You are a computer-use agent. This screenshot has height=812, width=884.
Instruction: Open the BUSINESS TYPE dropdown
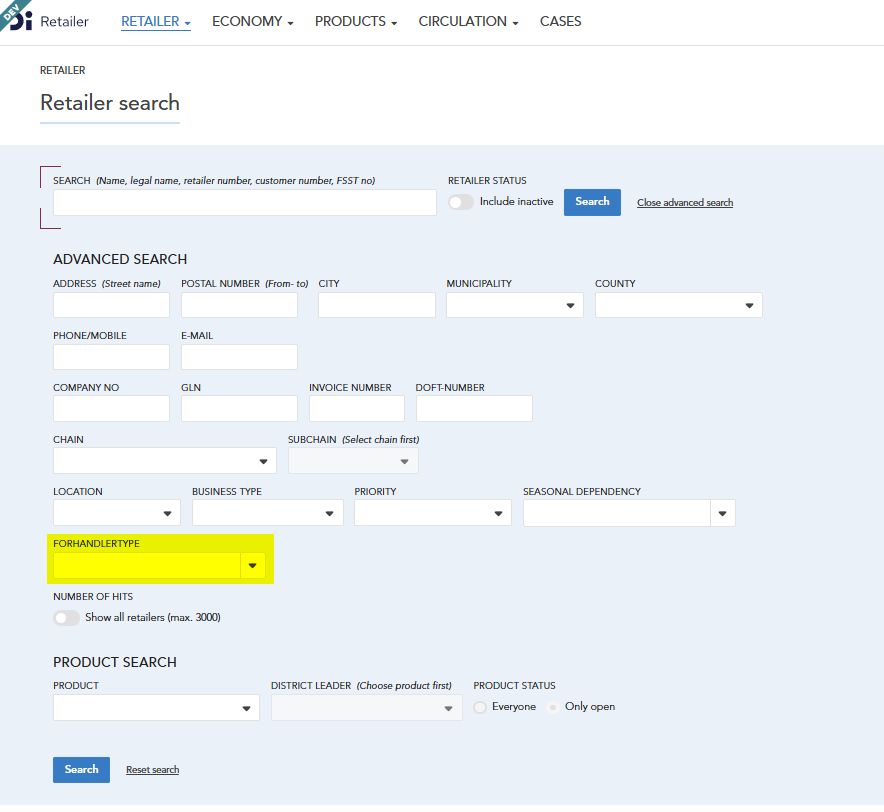point(268,513)
